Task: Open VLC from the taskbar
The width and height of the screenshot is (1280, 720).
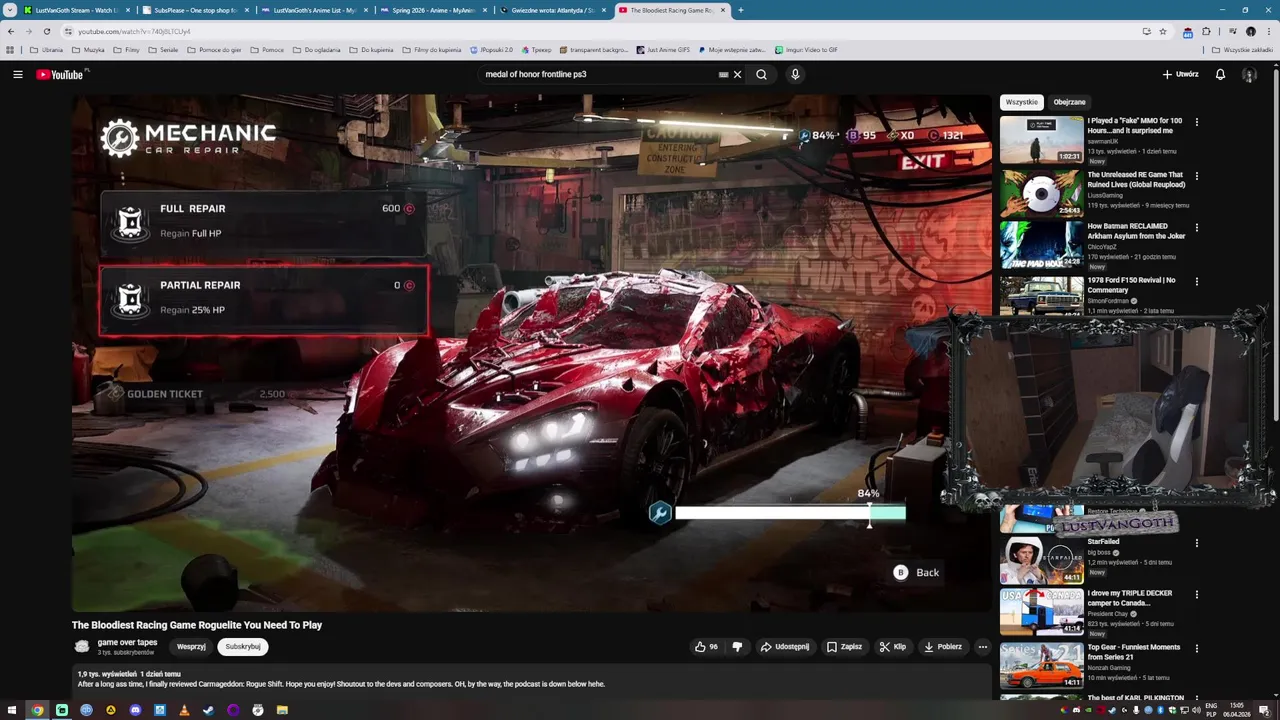Action: point(184,710)
